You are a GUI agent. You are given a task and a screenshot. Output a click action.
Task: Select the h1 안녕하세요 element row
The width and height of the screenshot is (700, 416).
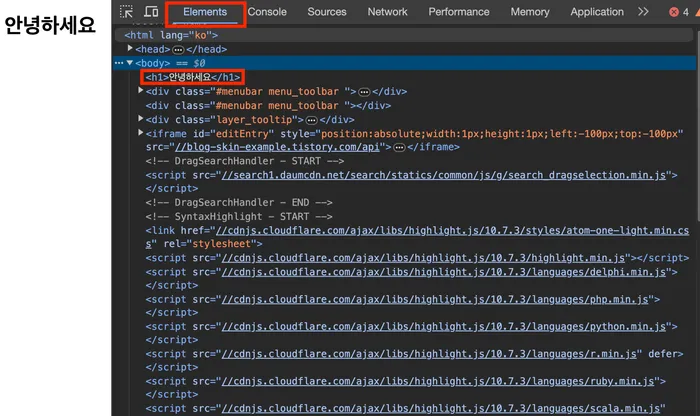[x=192, y=77]
